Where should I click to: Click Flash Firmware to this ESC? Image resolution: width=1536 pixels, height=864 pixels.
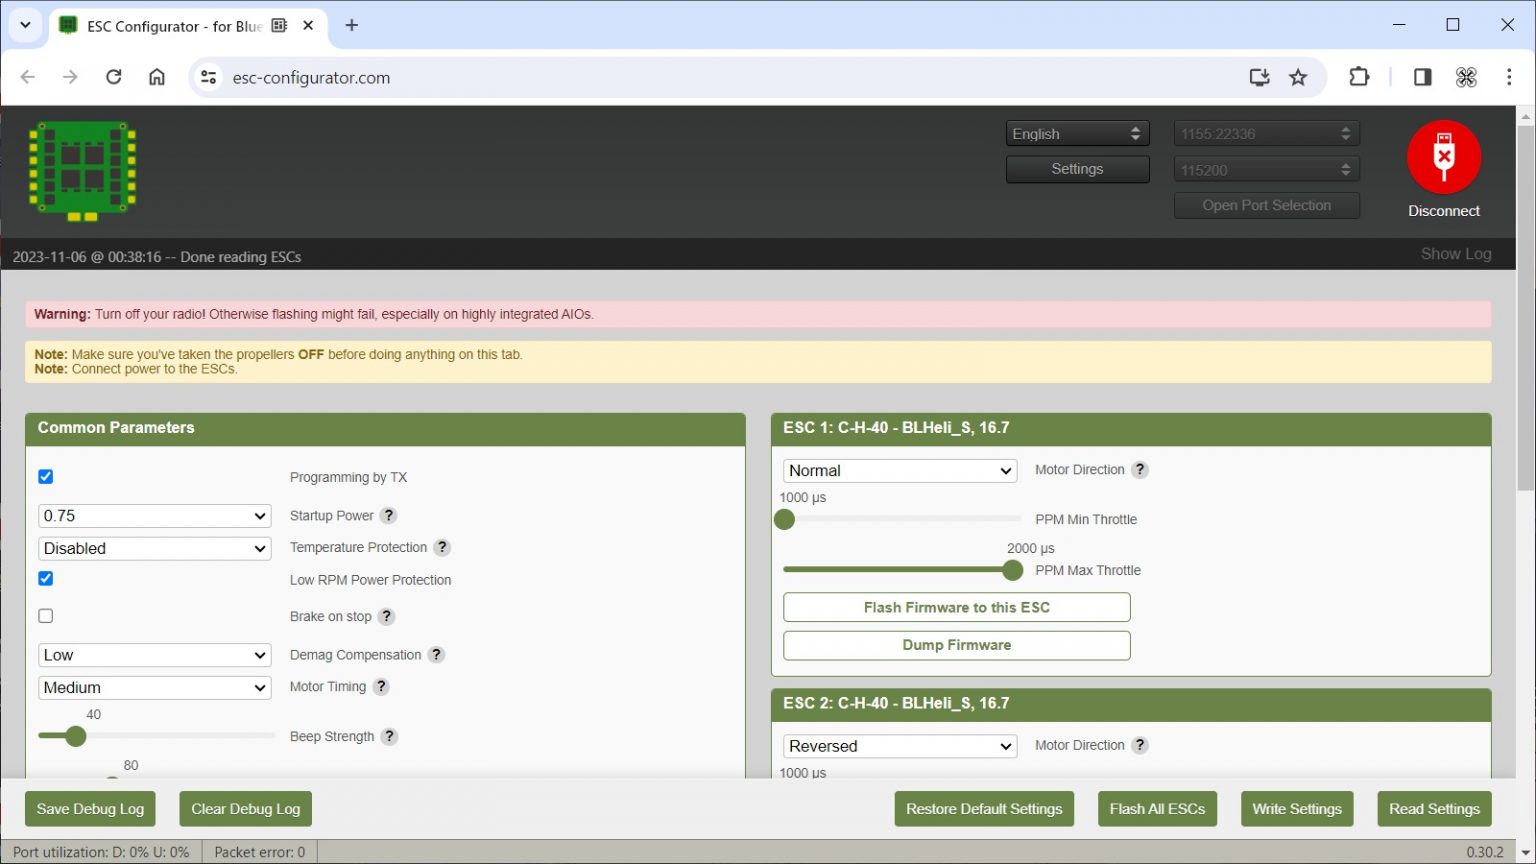957,607
